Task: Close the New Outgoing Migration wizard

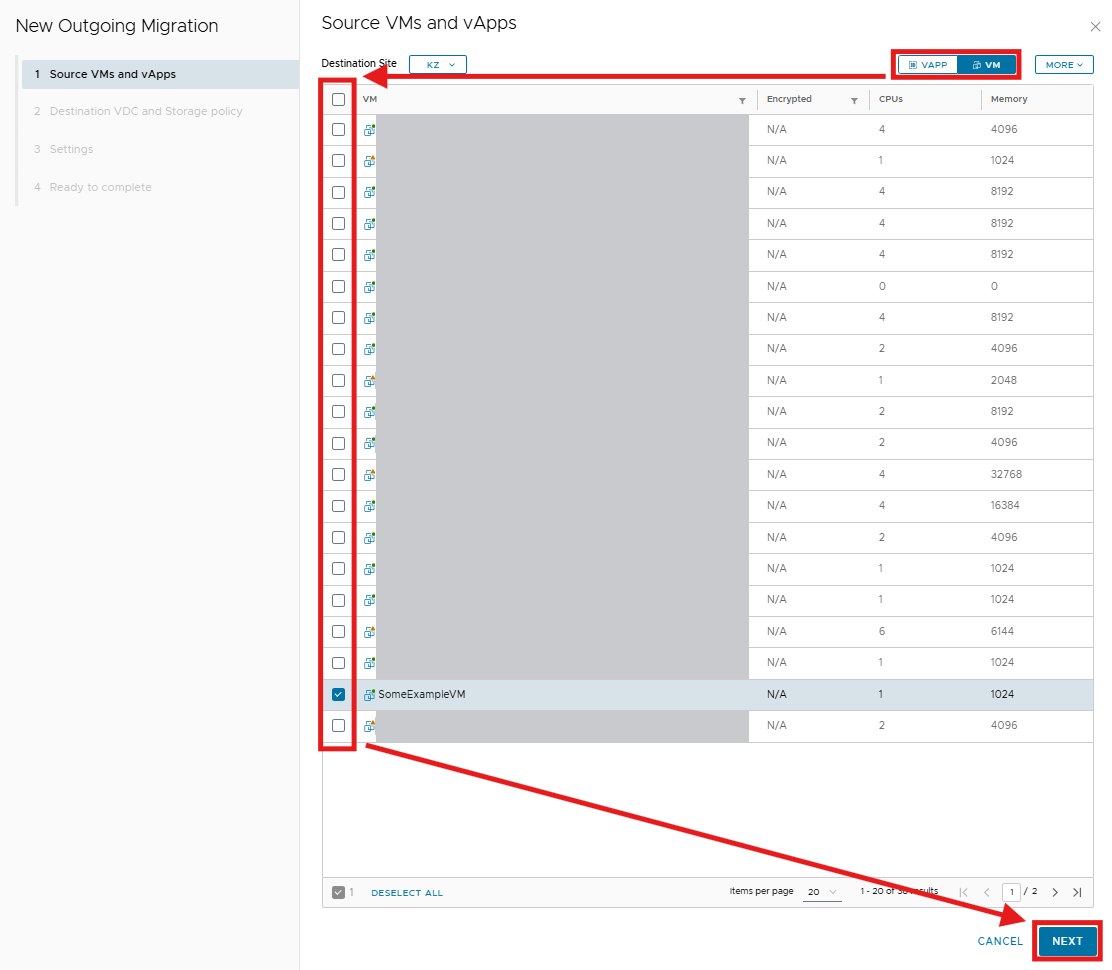Action: coord(1095,27)
